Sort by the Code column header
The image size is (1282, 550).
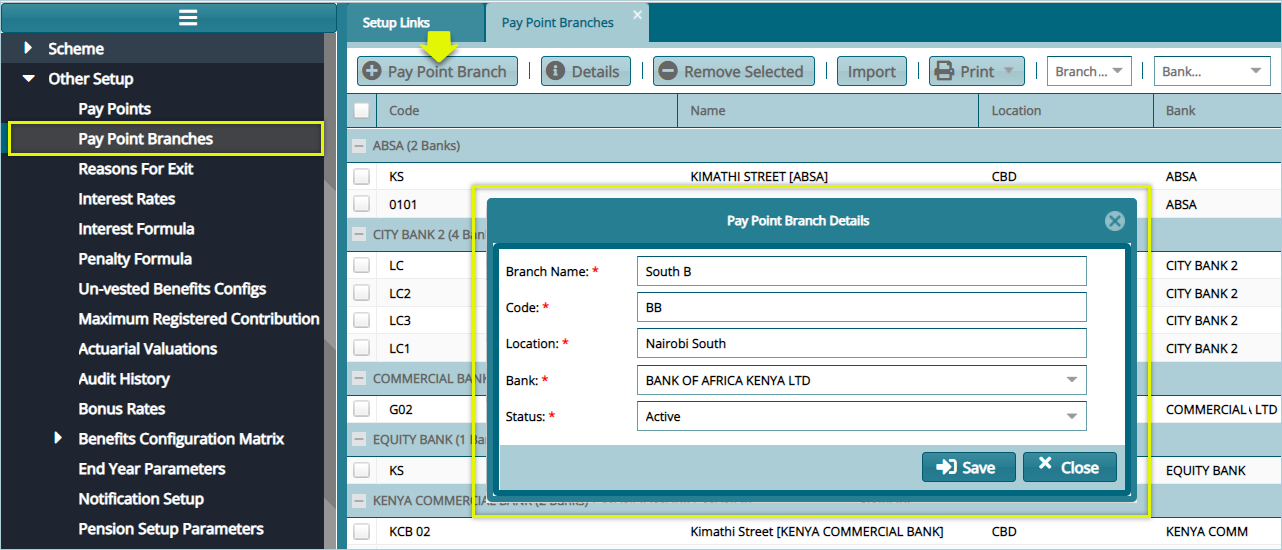pos(527,111)
